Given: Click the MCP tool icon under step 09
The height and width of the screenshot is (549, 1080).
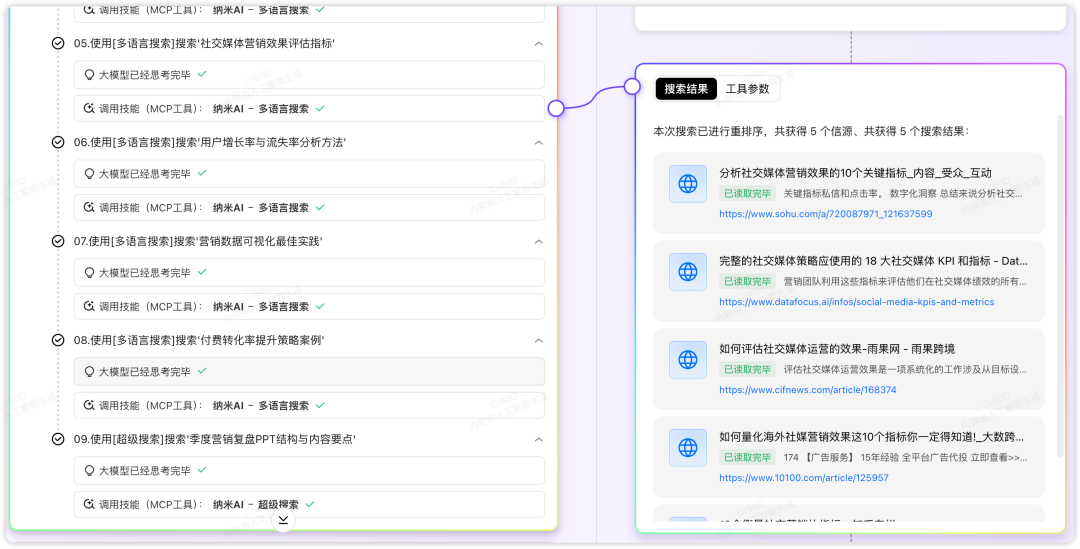Looking at the screenshot, I should 89,504.
